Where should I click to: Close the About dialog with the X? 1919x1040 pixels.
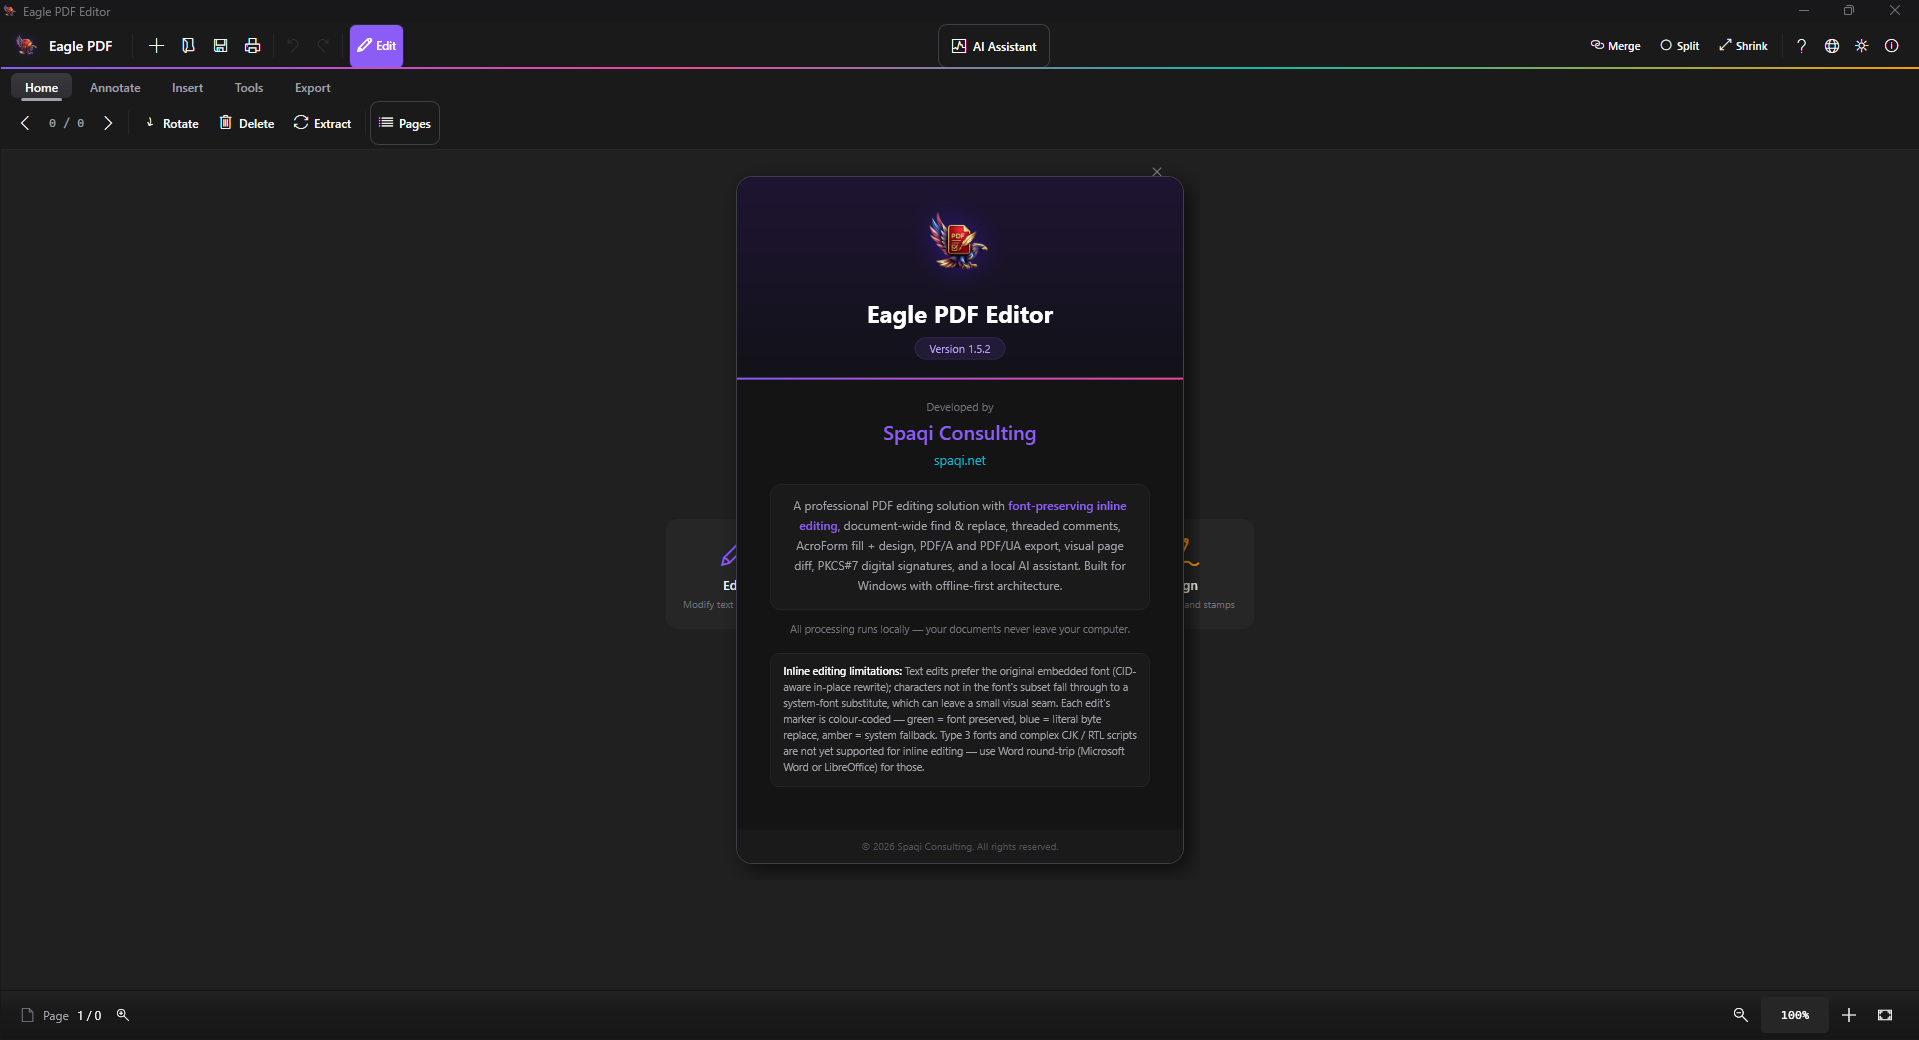pos(1157,172)
